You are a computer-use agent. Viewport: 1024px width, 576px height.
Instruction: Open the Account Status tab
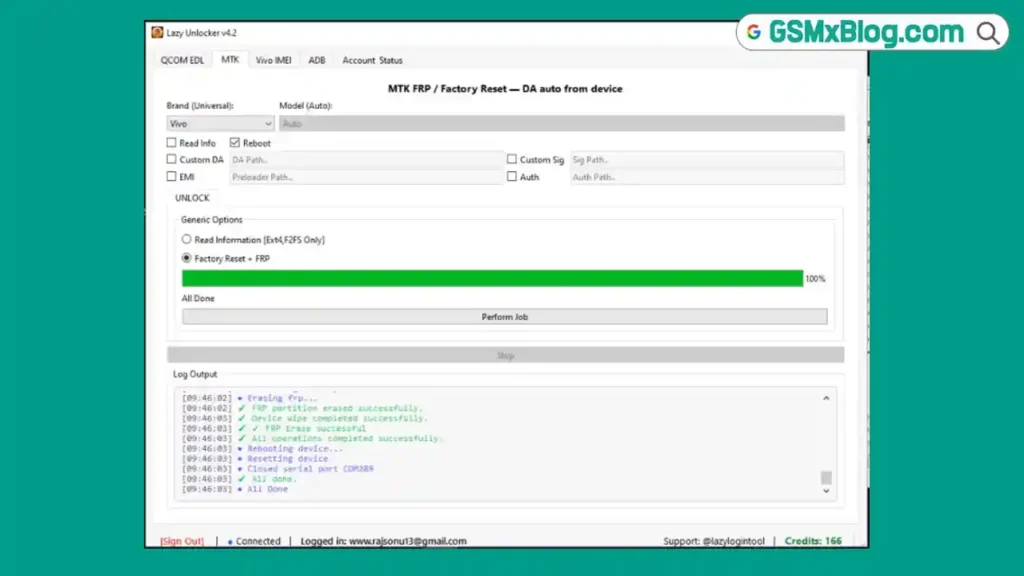click(x=372, y=60)
